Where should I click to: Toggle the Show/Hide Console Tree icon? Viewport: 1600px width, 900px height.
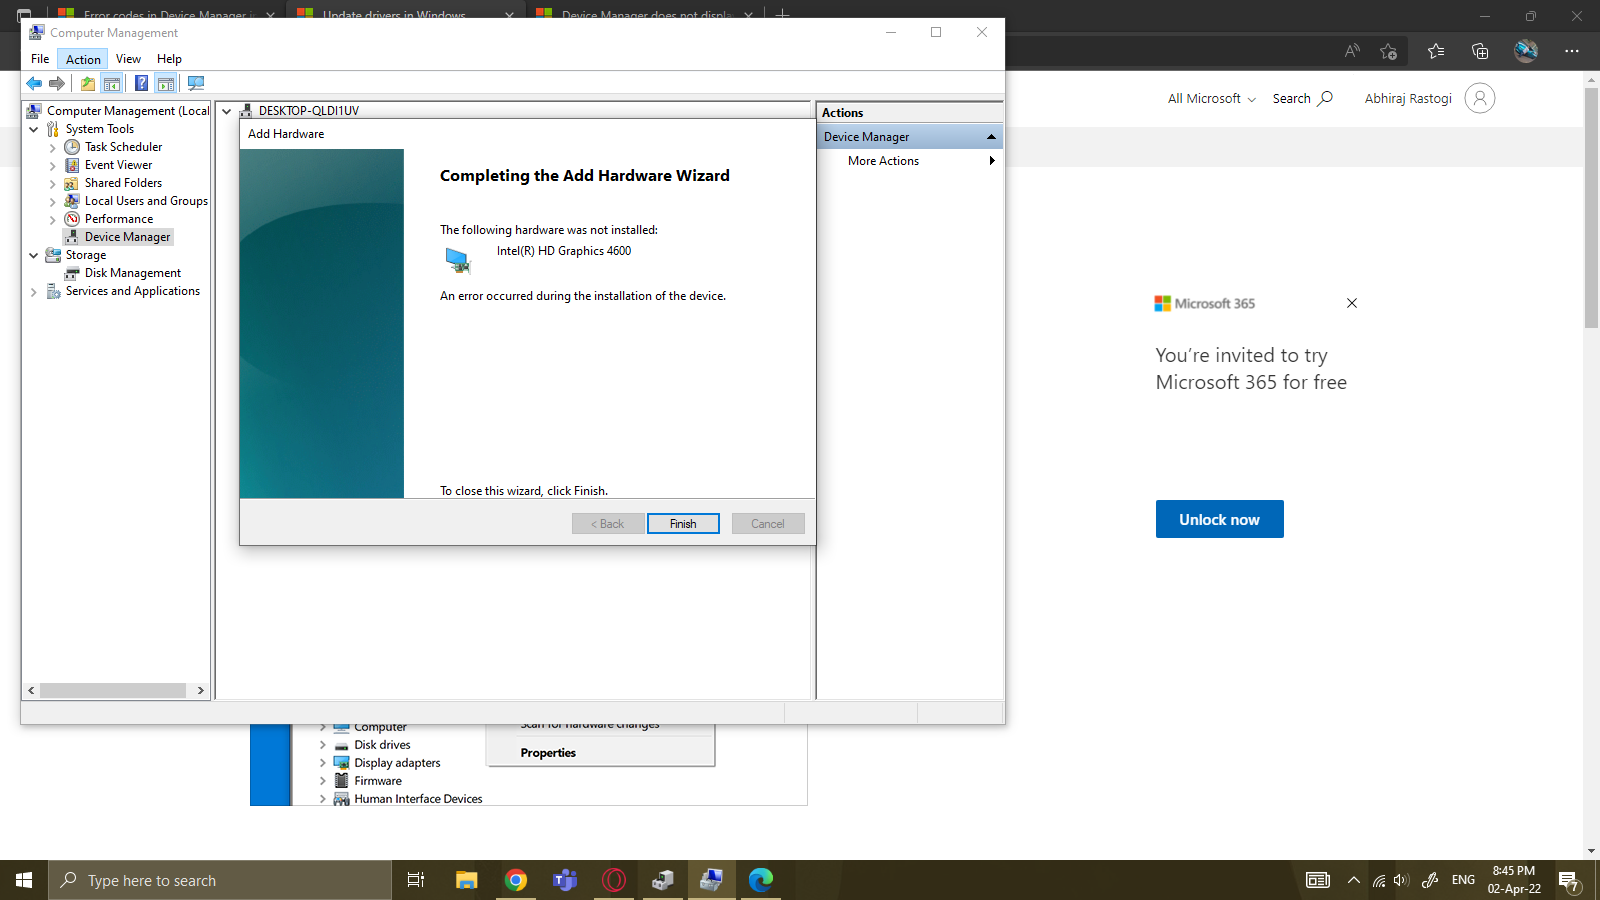tap(111, 83)
